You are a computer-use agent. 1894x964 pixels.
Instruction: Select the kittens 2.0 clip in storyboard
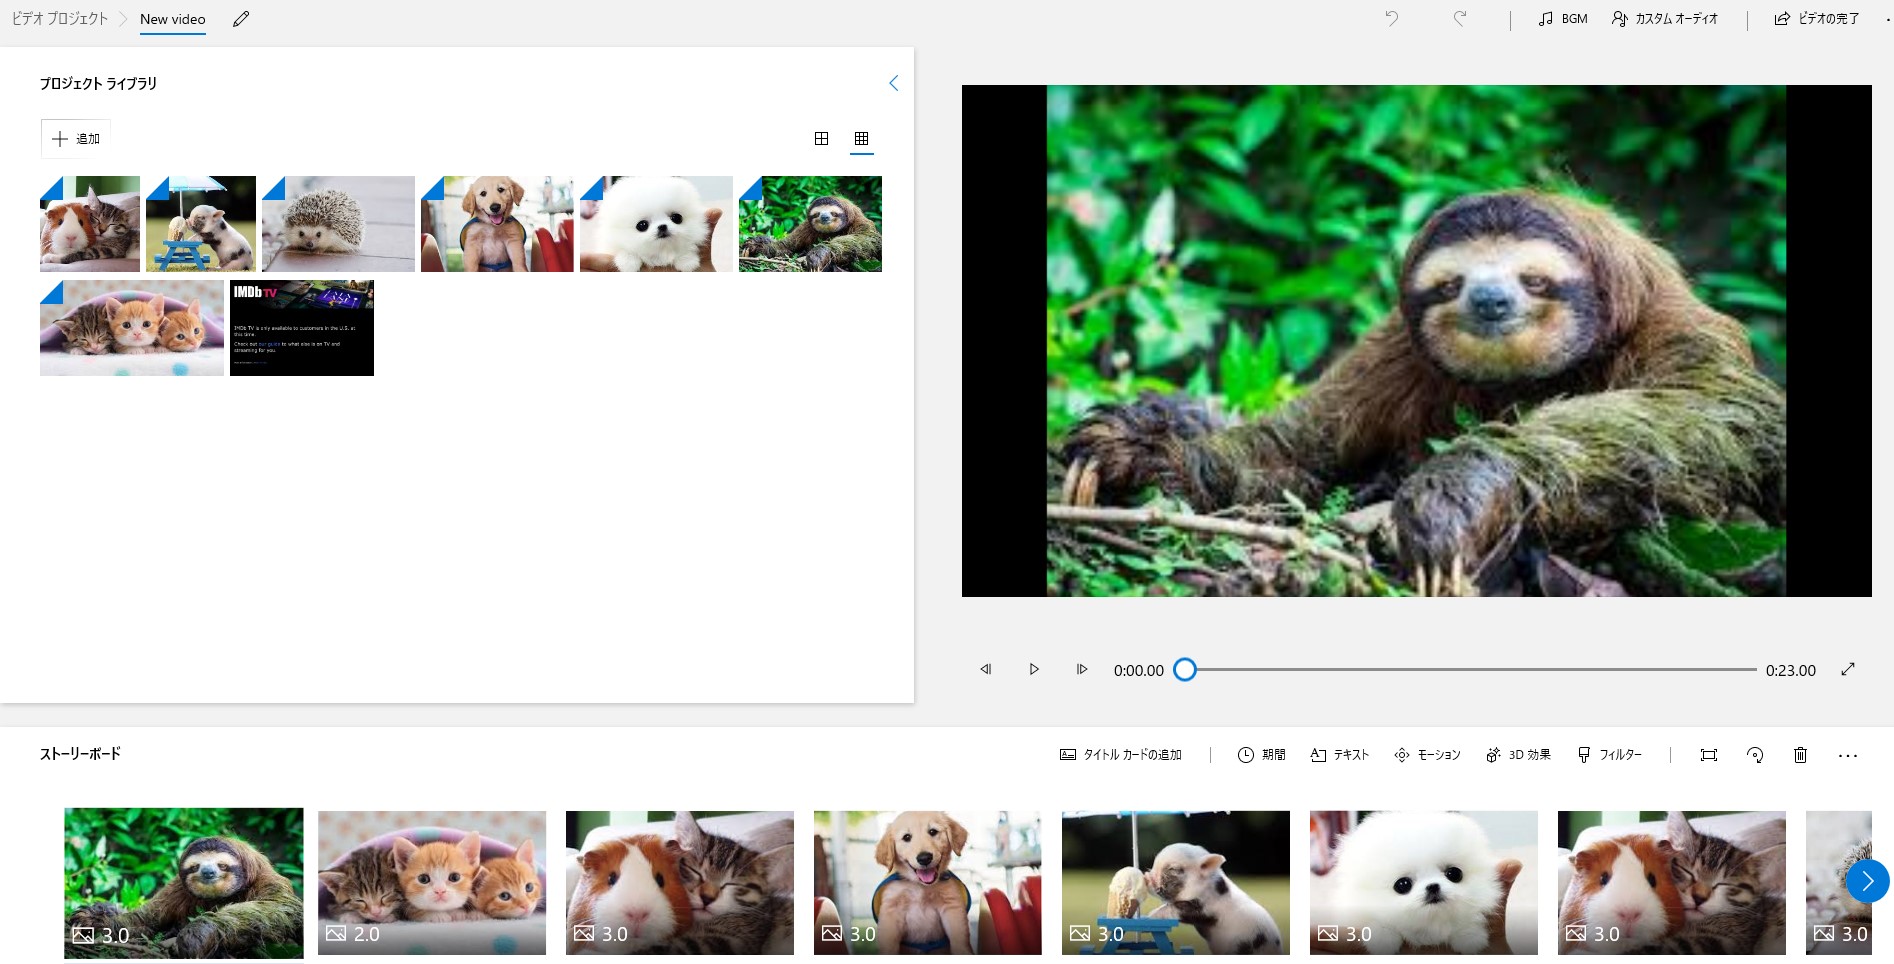coord(432,883)
